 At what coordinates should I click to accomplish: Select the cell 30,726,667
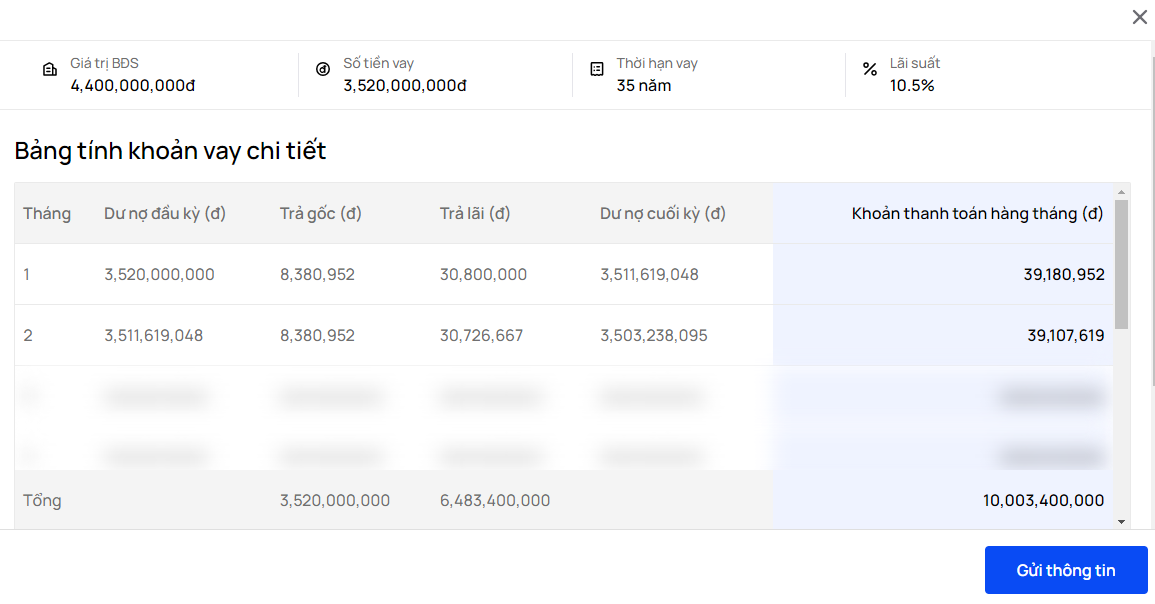click(481, 336)
